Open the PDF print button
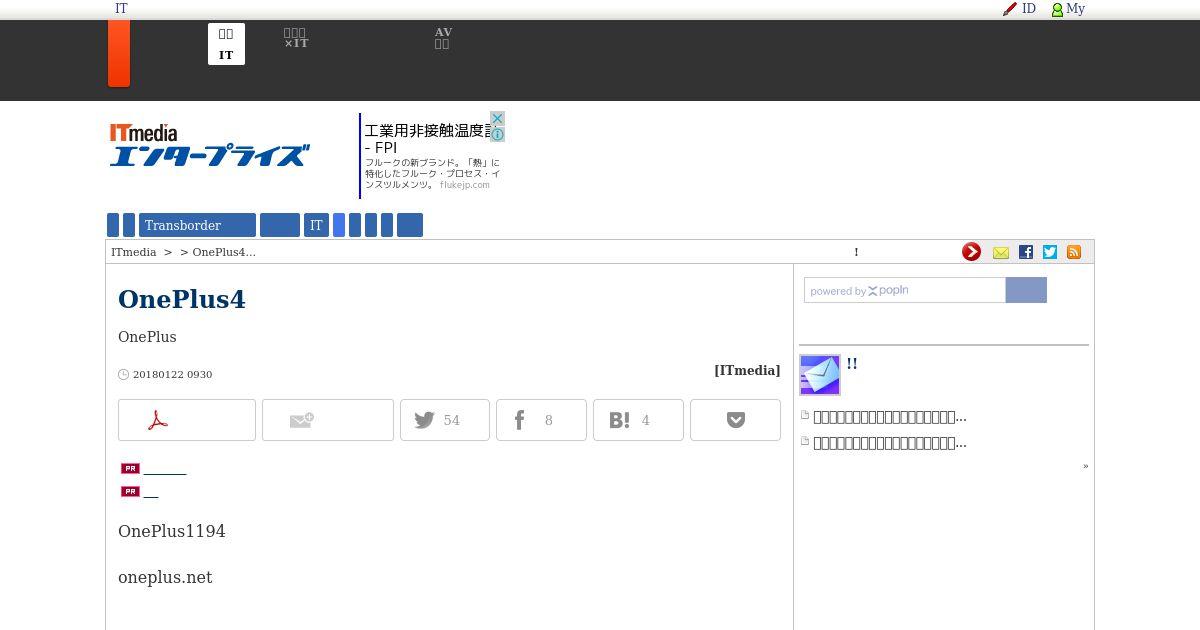Image resolution: width=1200 pixels, height=630 pixels. click(187, 420)
